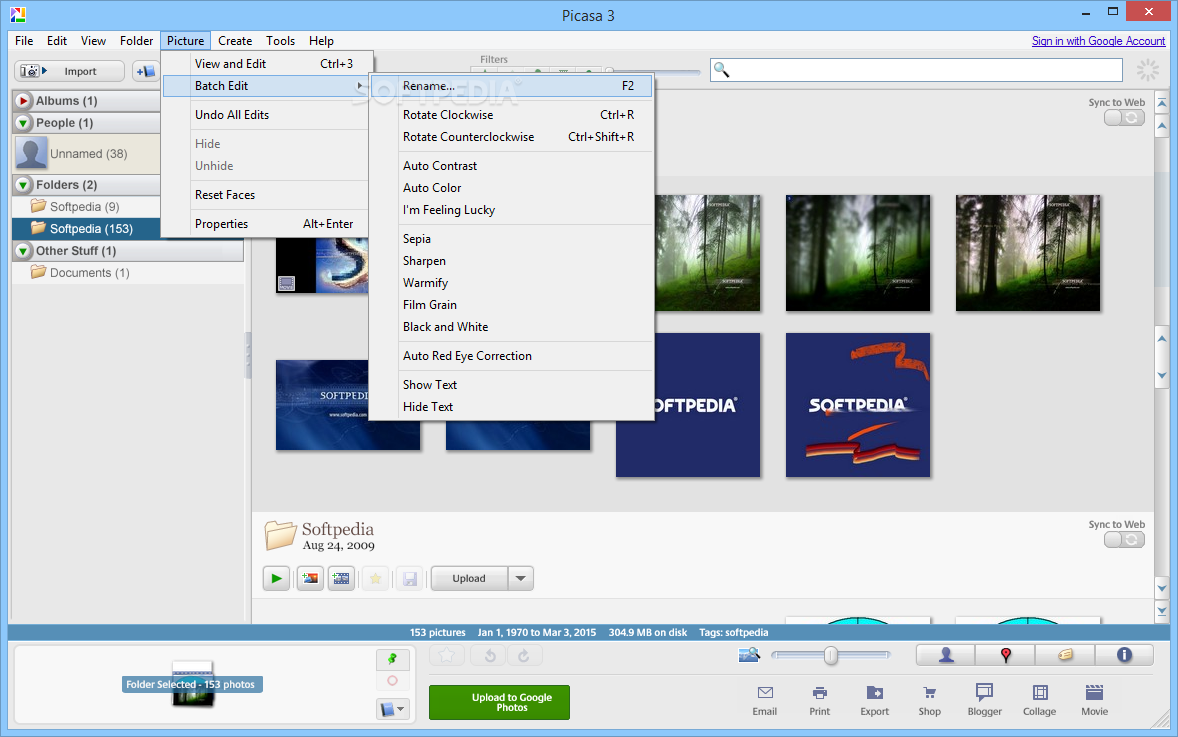Select Undo All Edits menu entry
The height and width of the screenshot is (737, 1178).
click(x=265, y=115)
